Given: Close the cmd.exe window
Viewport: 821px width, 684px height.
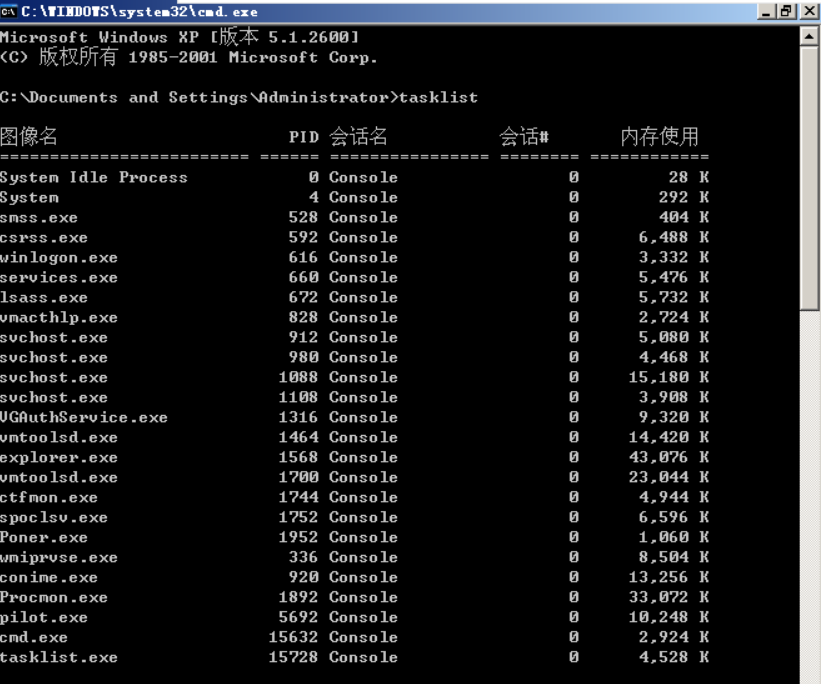Looking at the screenshot, I should pyautogui.click(x=809, y=12).
